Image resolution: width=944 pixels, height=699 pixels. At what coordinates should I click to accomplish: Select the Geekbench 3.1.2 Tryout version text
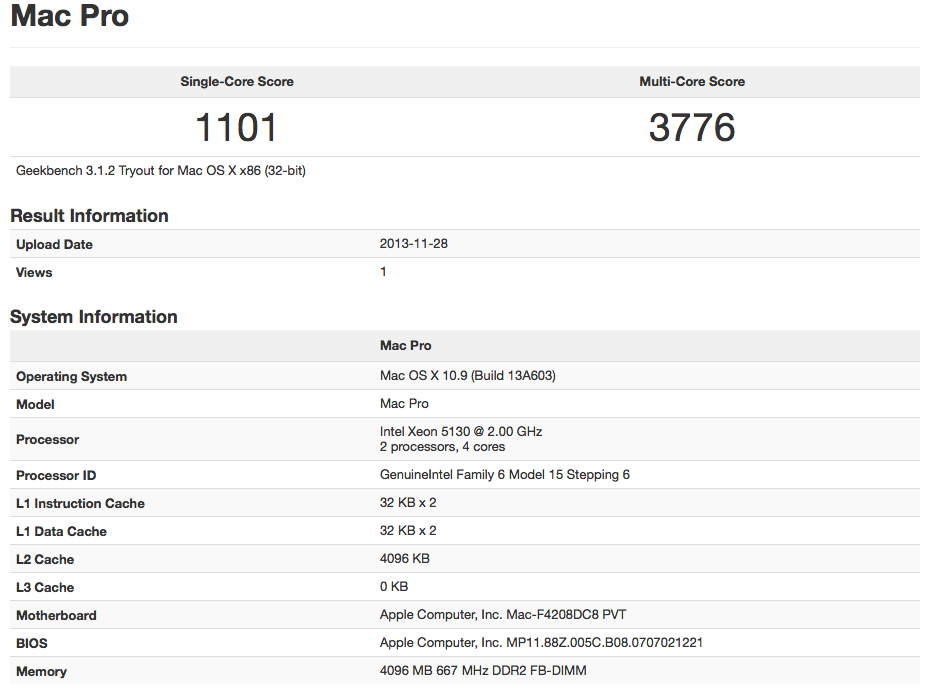point(161,171)
